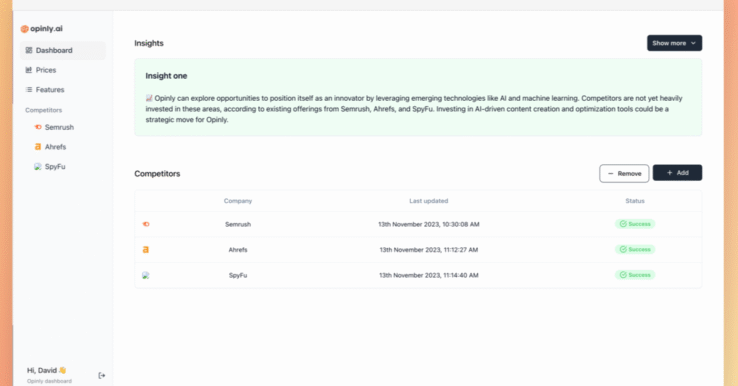Click the Success badge in Ahrefs row
This screenshot has height=386, width=738.
[635, 249]
